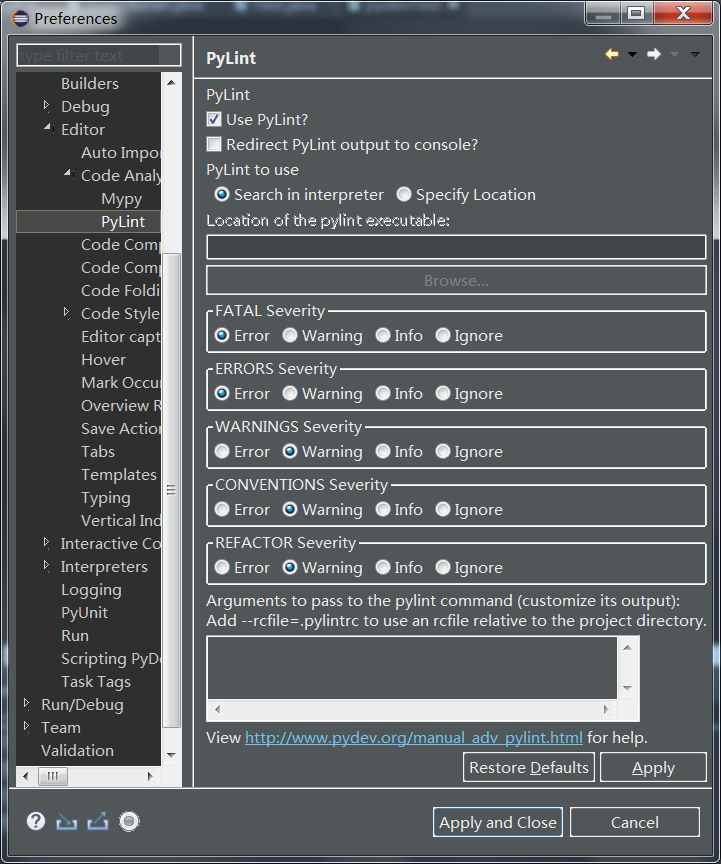Open the preferences view menu triangle
This screenshot has width=721, height=864.
(695, 54)
